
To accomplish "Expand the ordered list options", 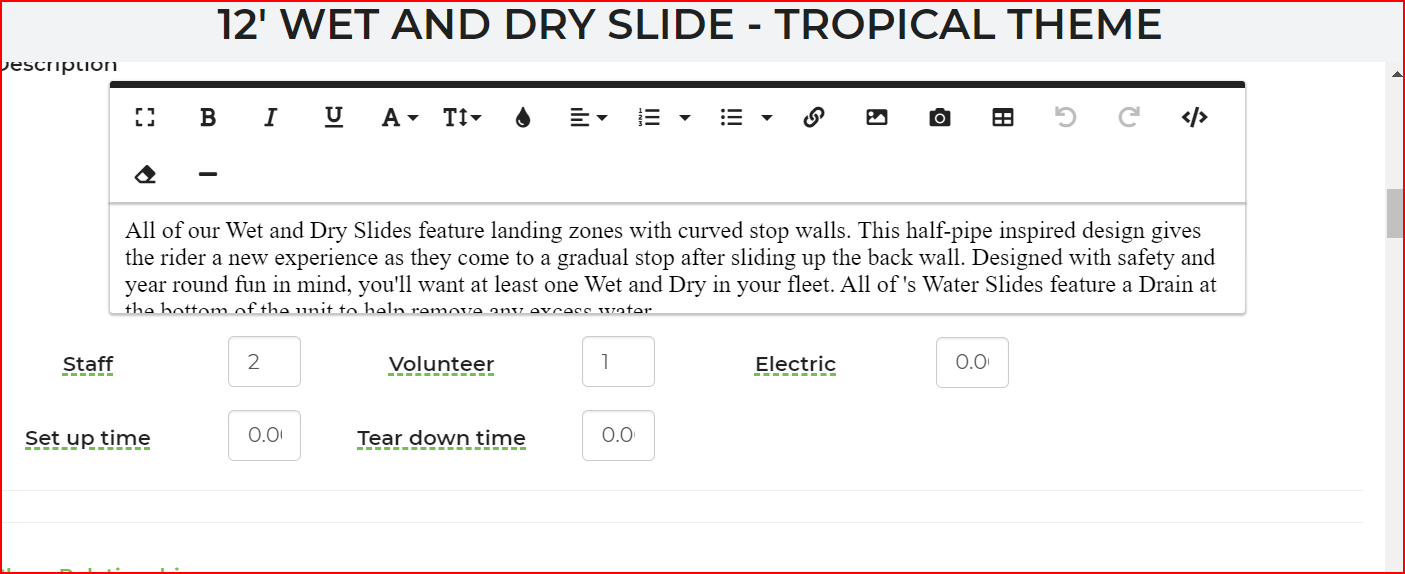I will (x=685, y=118).
